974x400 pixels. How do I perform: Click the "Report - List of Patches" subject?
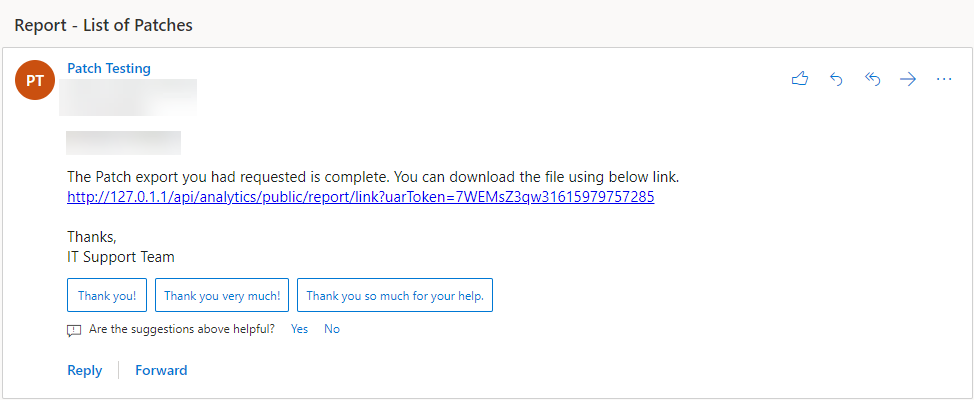[104, 25]
